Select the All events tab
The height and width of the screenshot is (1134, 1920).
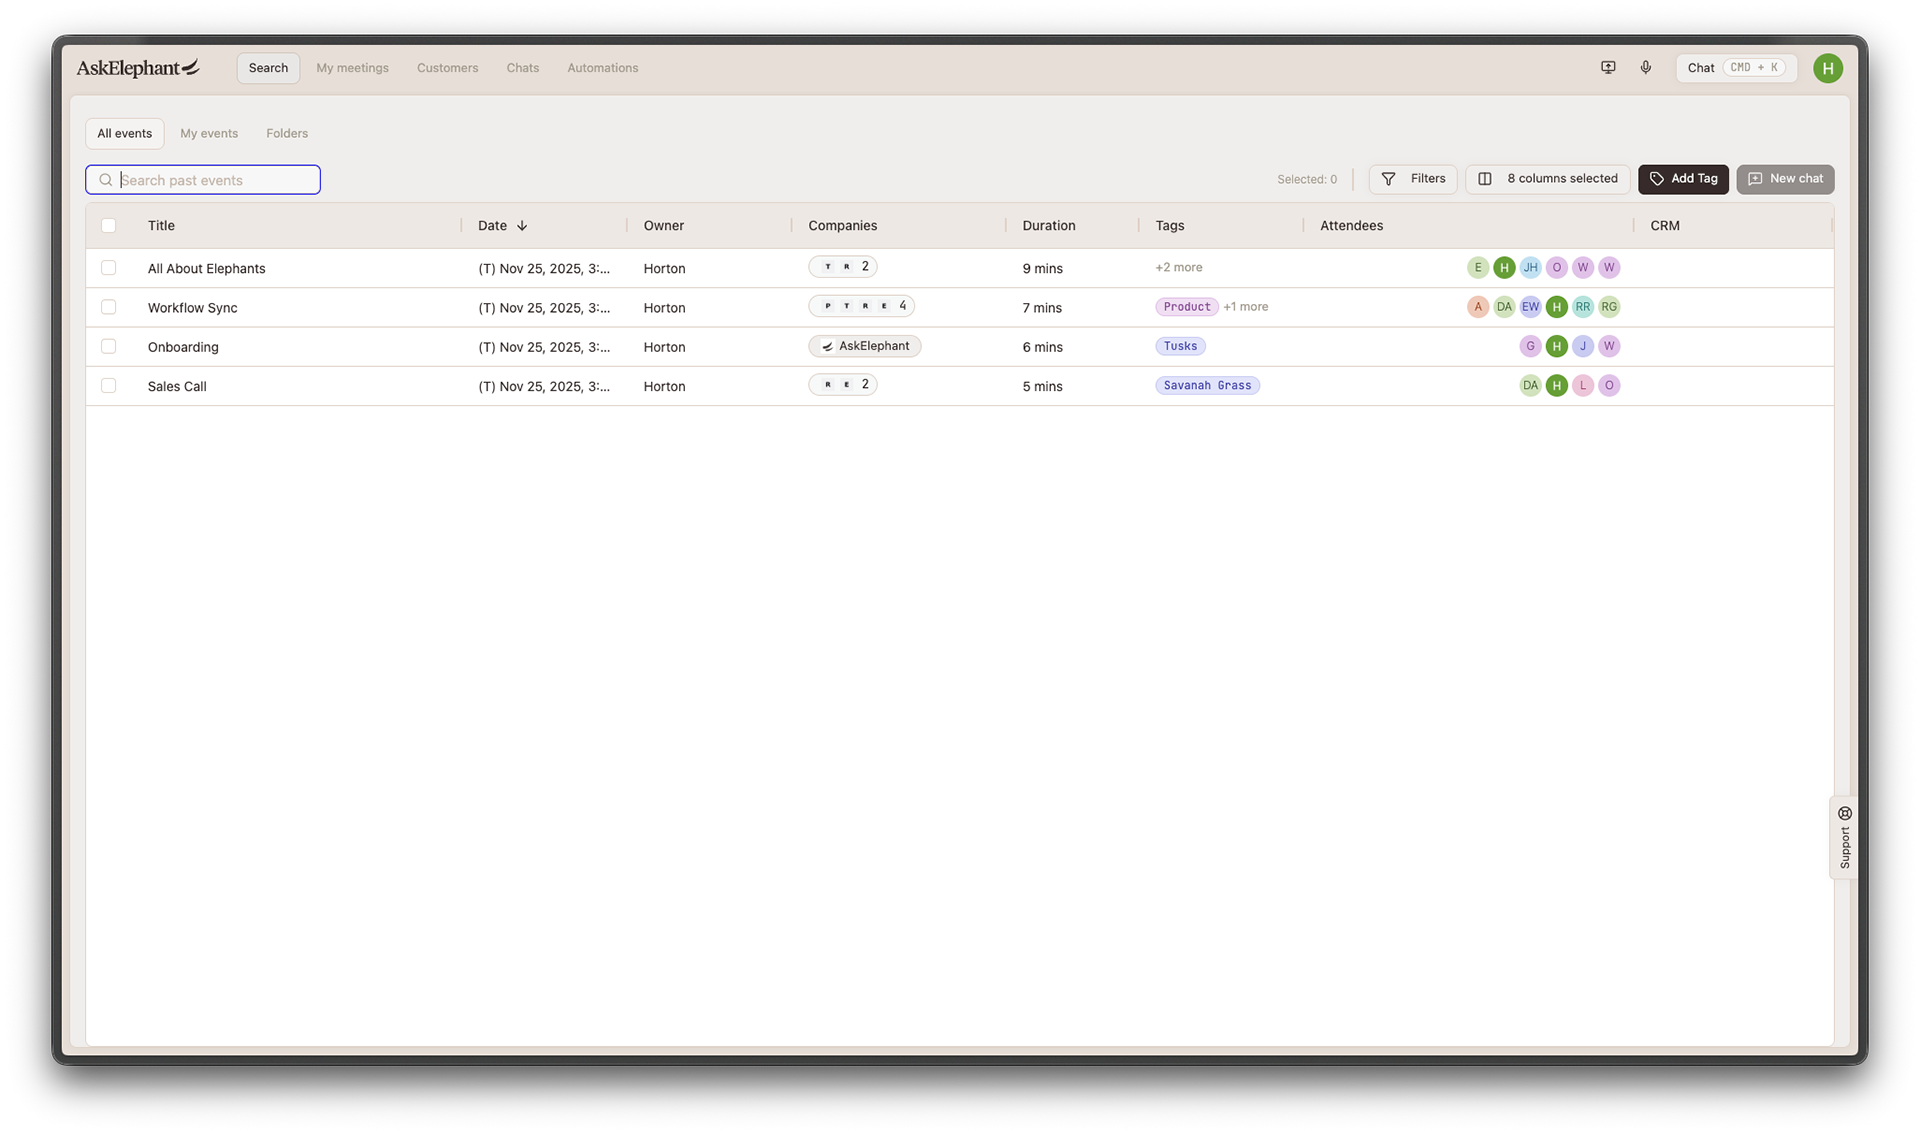coord(125,133)
